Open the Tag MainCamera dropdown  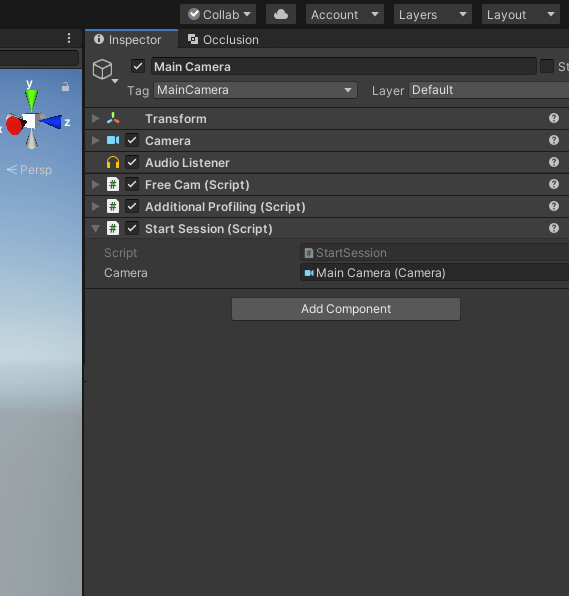tap(255, 90)
